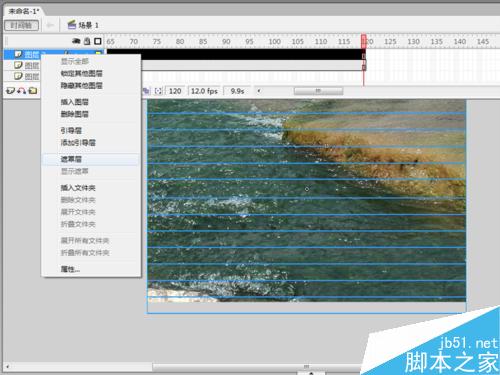Click the stage scroll-left arrow below the stage

click(7, 367)
